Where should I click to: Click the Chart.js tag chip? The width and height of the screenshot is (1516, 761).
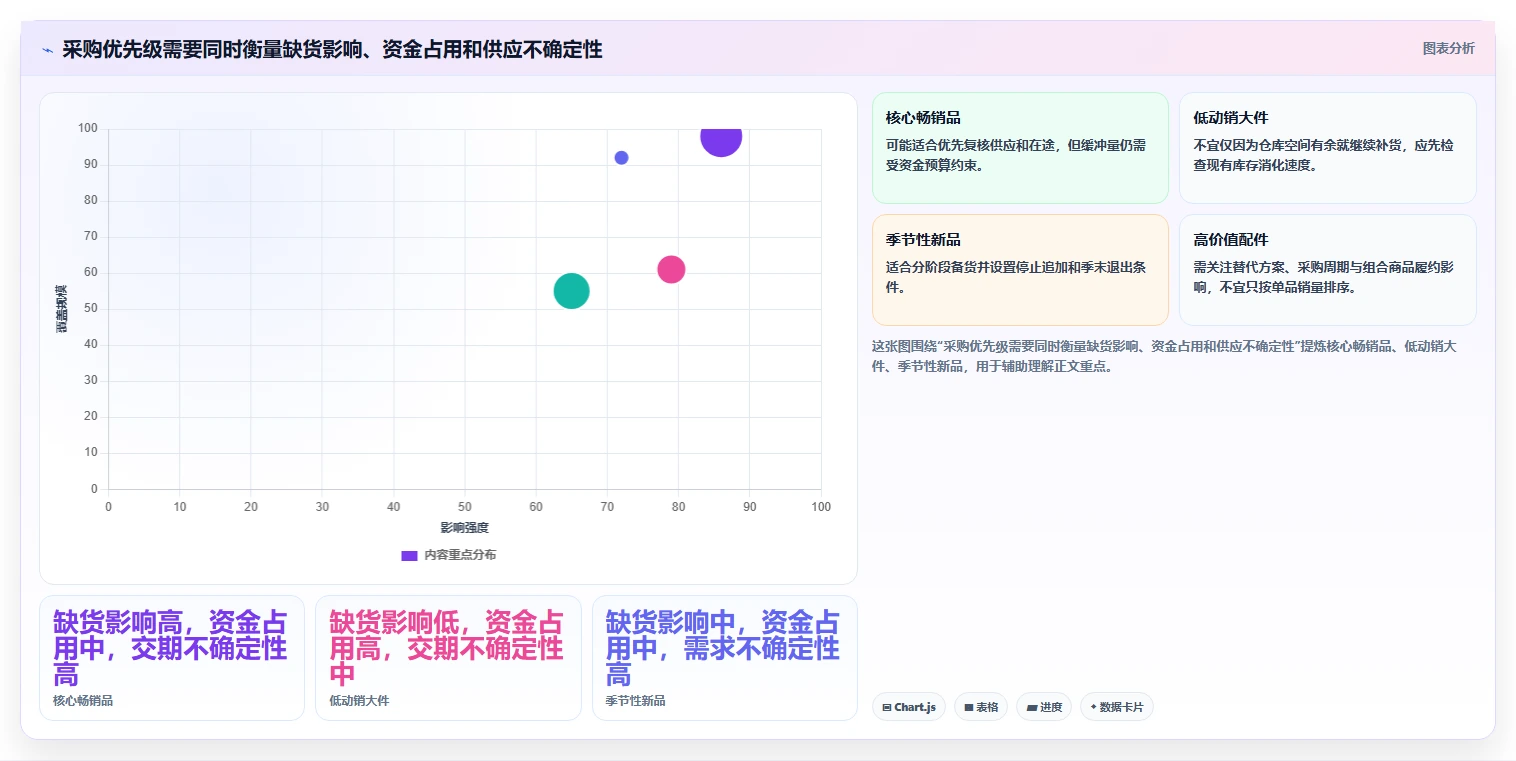(x=908, y=707)
